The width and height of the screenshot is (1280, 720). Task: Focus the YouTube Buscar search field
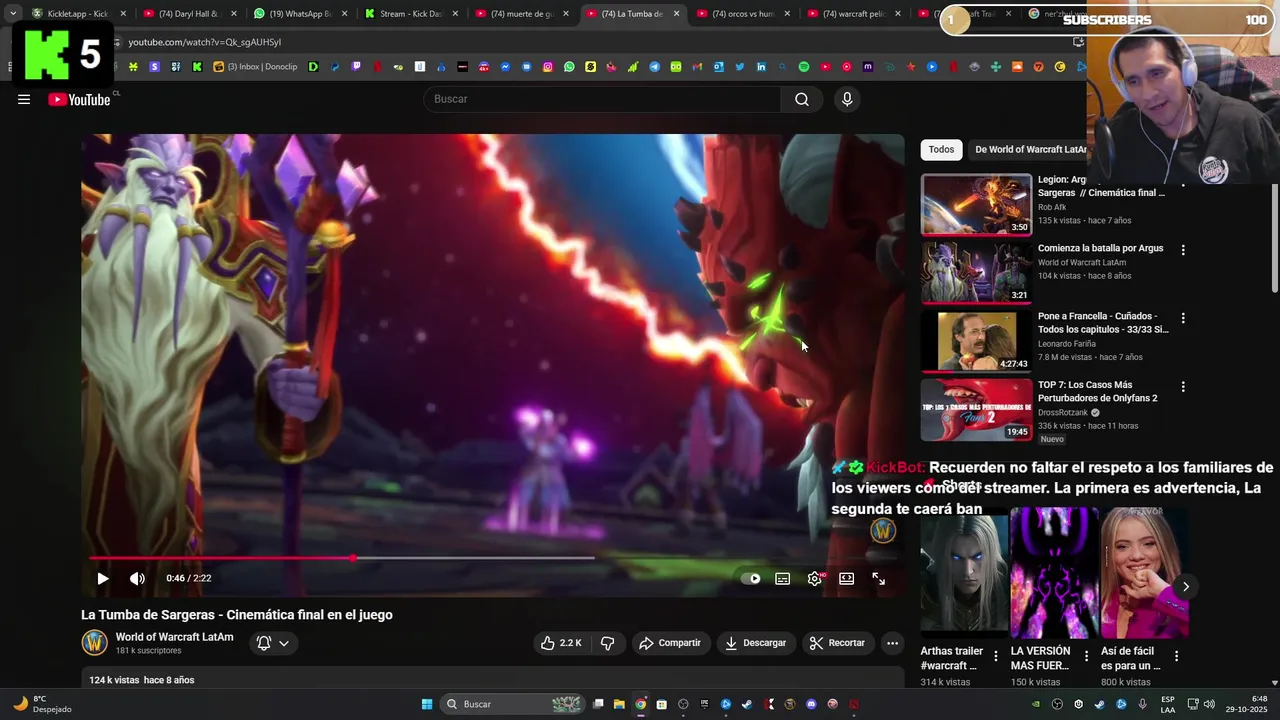pos(602,99)
